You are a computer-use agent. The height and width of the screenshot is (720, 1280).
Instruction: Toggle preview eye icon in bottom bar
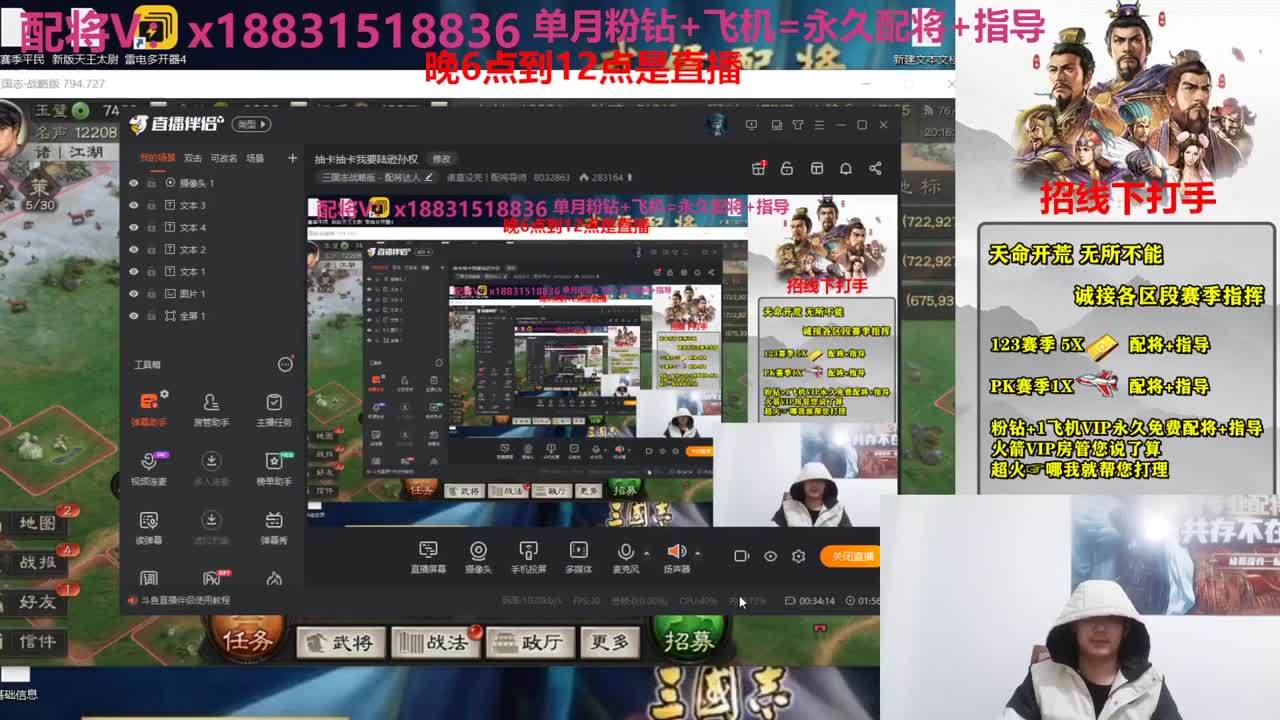pyautogui.click(x=770, y=556)
